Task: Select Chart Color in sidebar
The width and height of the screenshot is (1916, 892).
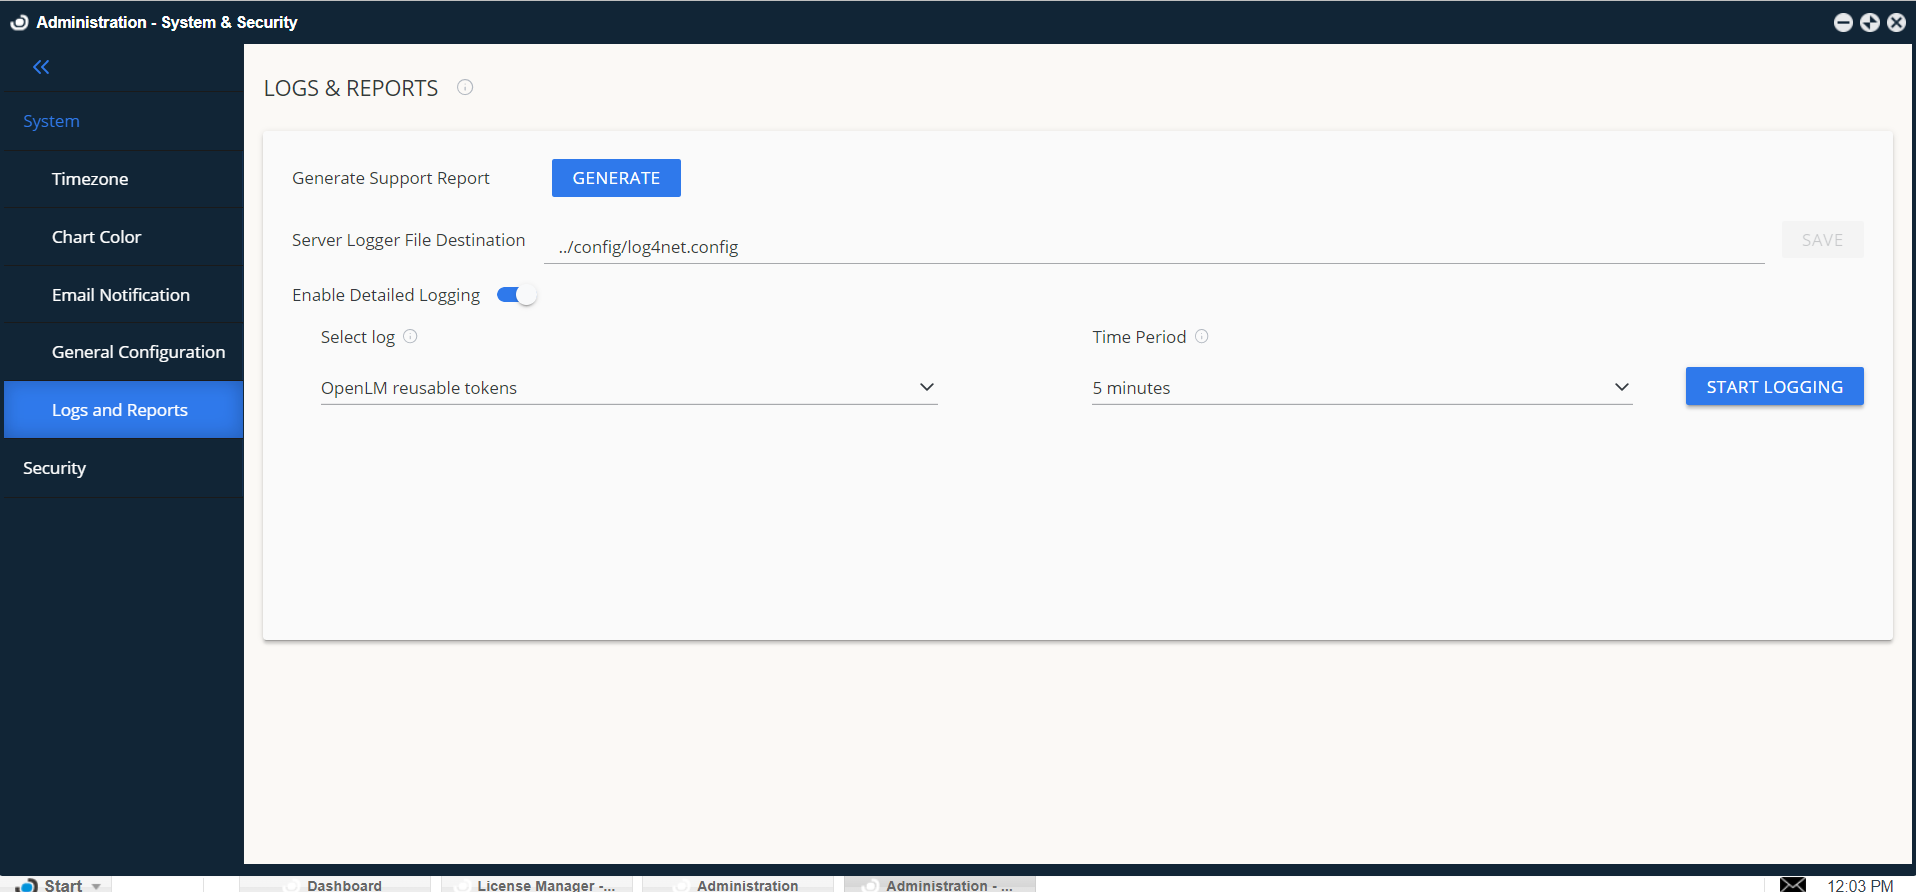Action: pos(97,237)
